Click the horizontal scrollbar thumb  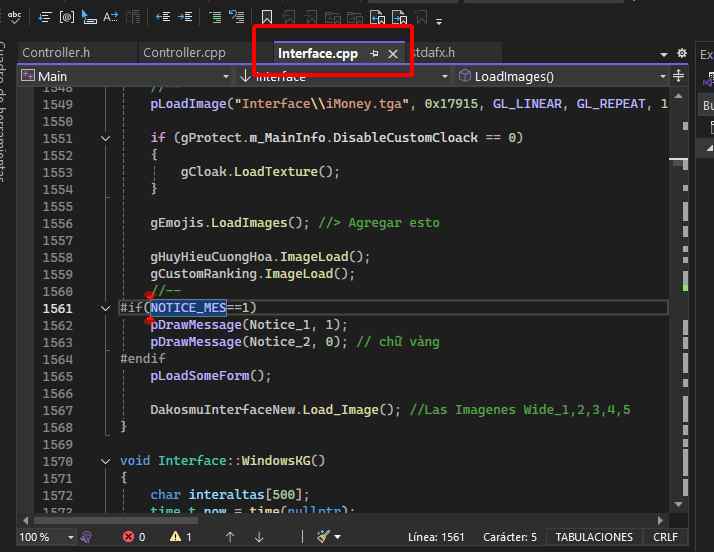click(x=116, y=520)
